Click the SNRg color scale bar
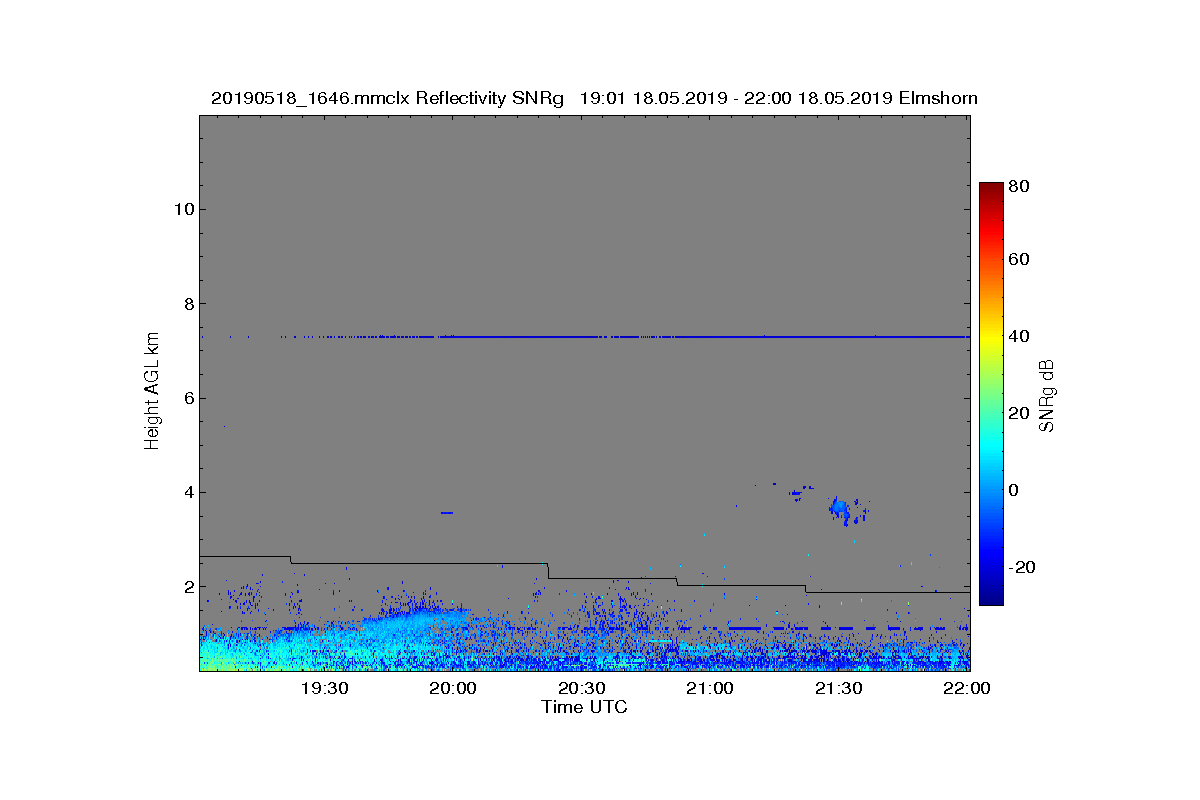Image resolution: width=1200 pixels, height=800 pixels. tap(991, 394)
